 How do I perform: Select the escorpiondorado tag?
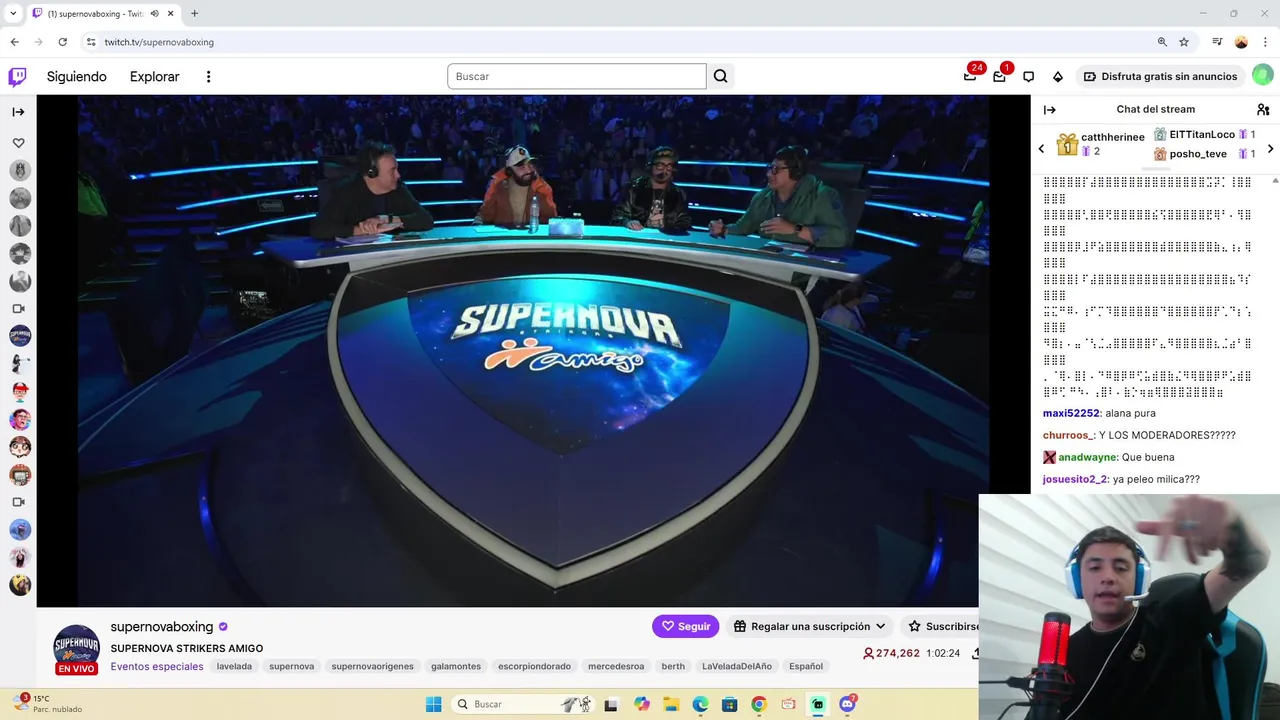pos(534,666)
